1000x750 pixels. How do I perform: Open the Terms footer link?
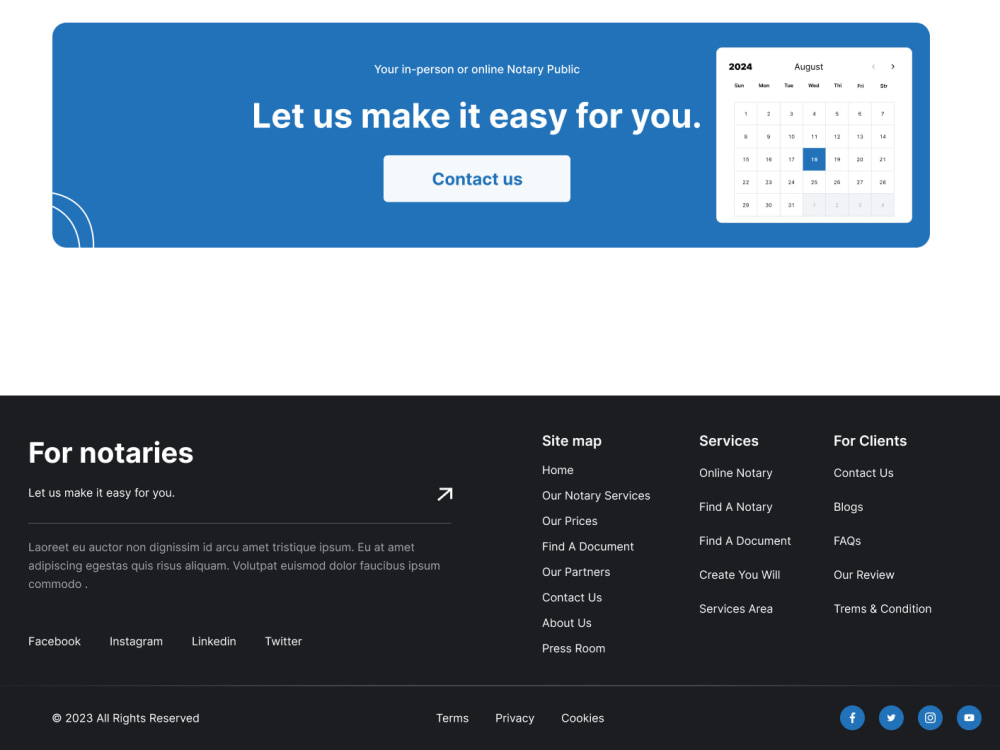point(452,718)
